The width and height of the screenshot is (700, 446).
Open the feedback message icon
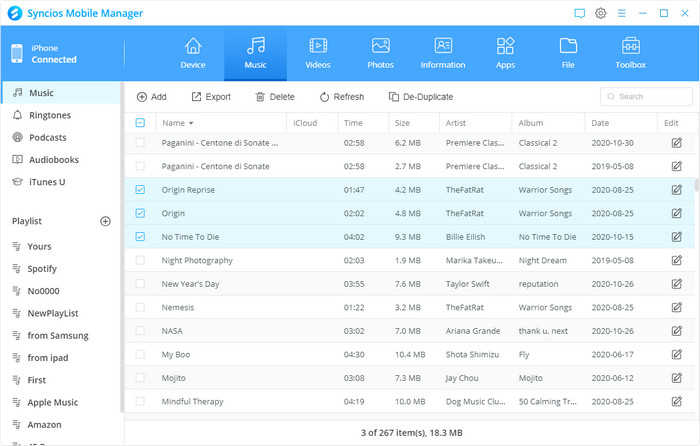point(579,13)
